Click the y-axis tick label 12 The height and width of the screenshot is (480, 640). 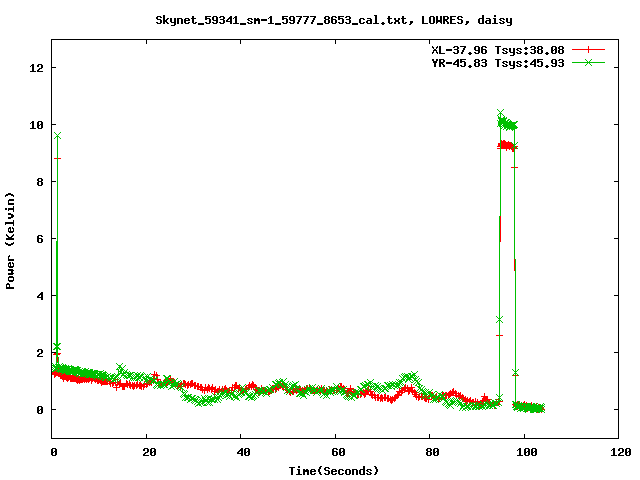[x=36, y=68]
